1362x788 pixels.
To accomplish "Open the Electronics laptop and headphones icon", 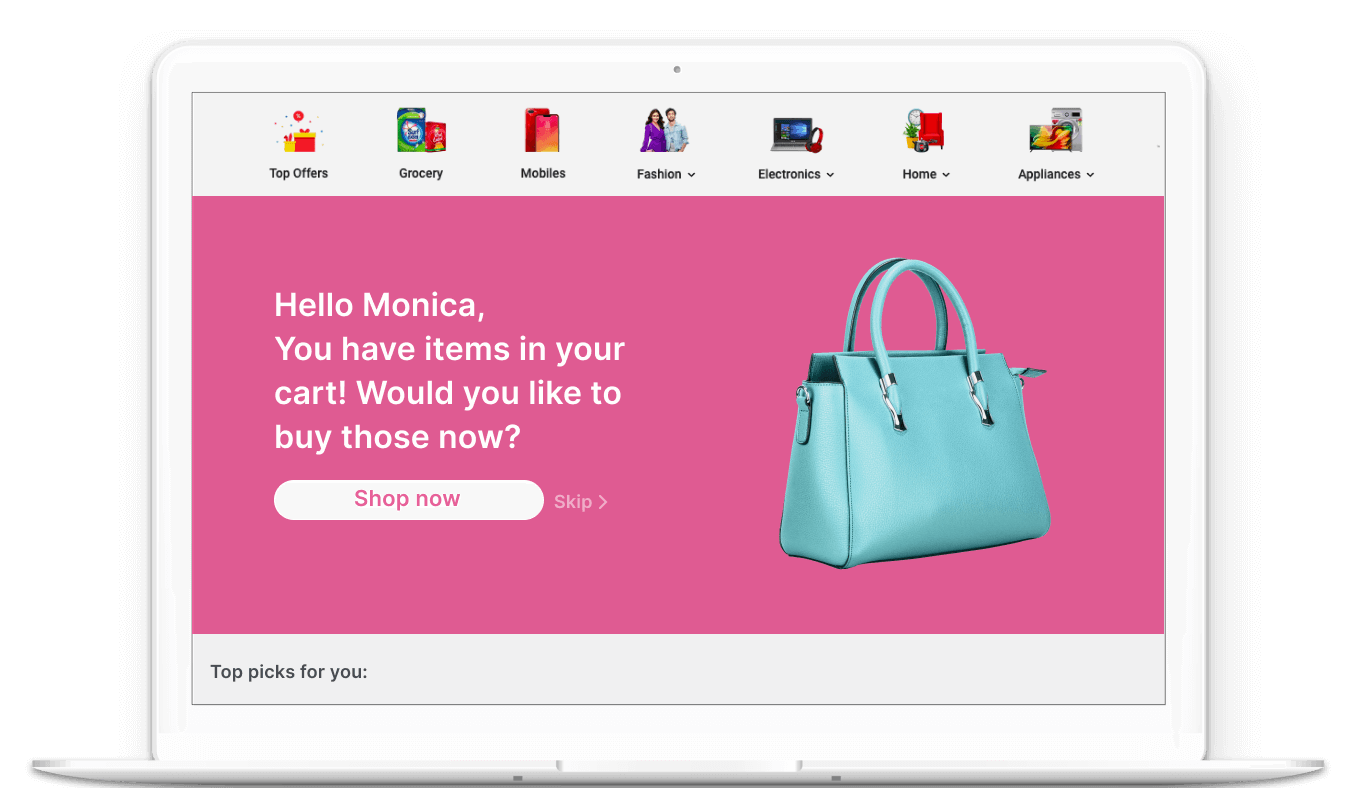I will 796,134.
